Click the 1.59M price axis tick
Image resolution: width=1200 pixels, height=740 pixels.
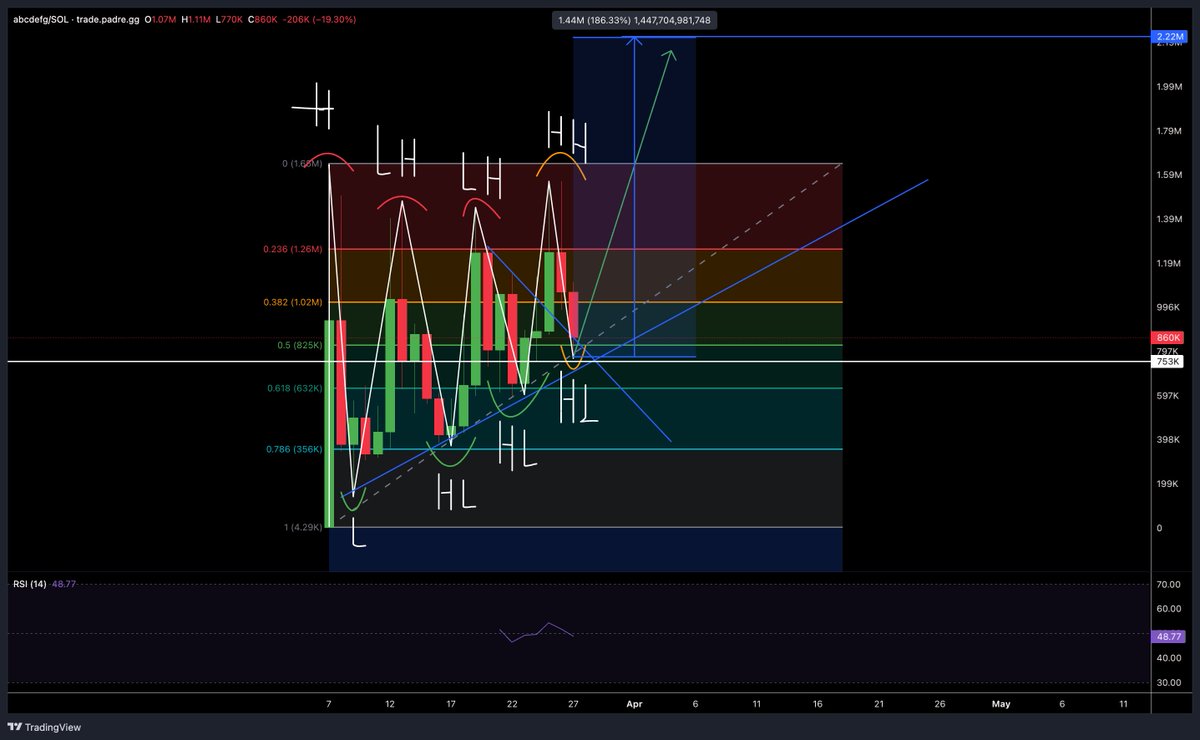coord(1169,175)
